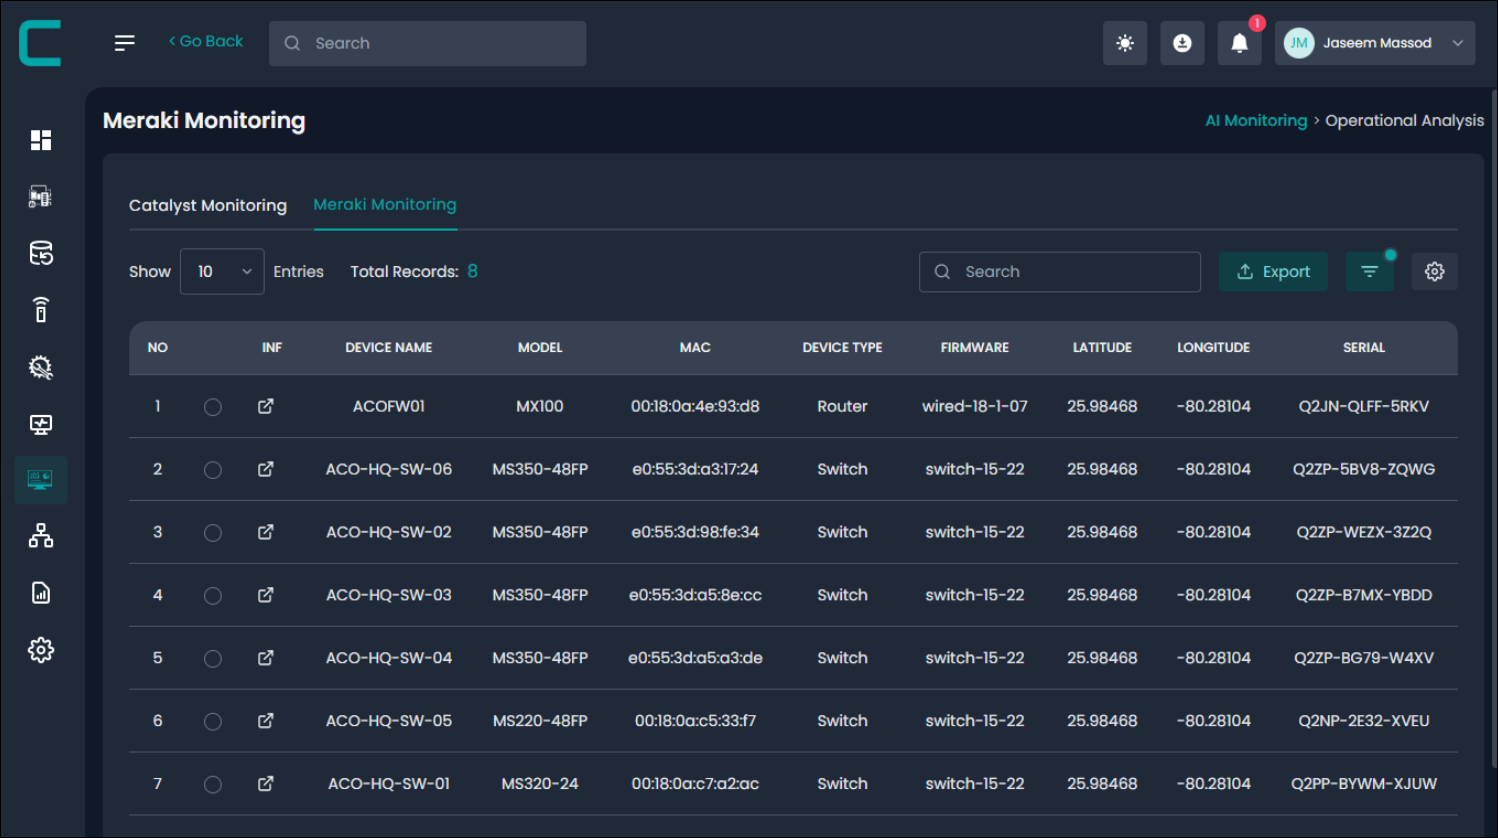Open the download circle icon in header
This screenshot has width=1498, height=838.
click(x=1182, y=43)
